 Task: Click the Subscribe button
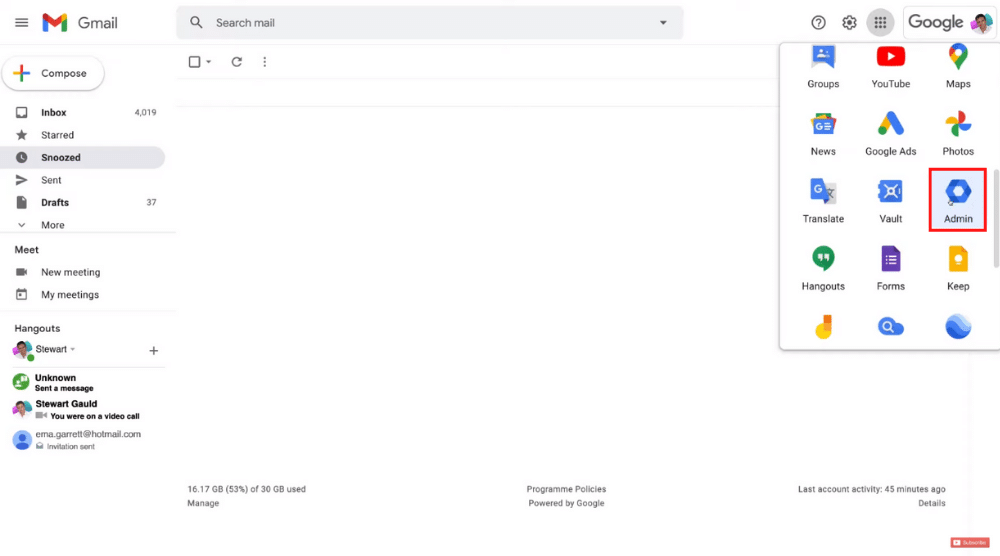[970, 543]
